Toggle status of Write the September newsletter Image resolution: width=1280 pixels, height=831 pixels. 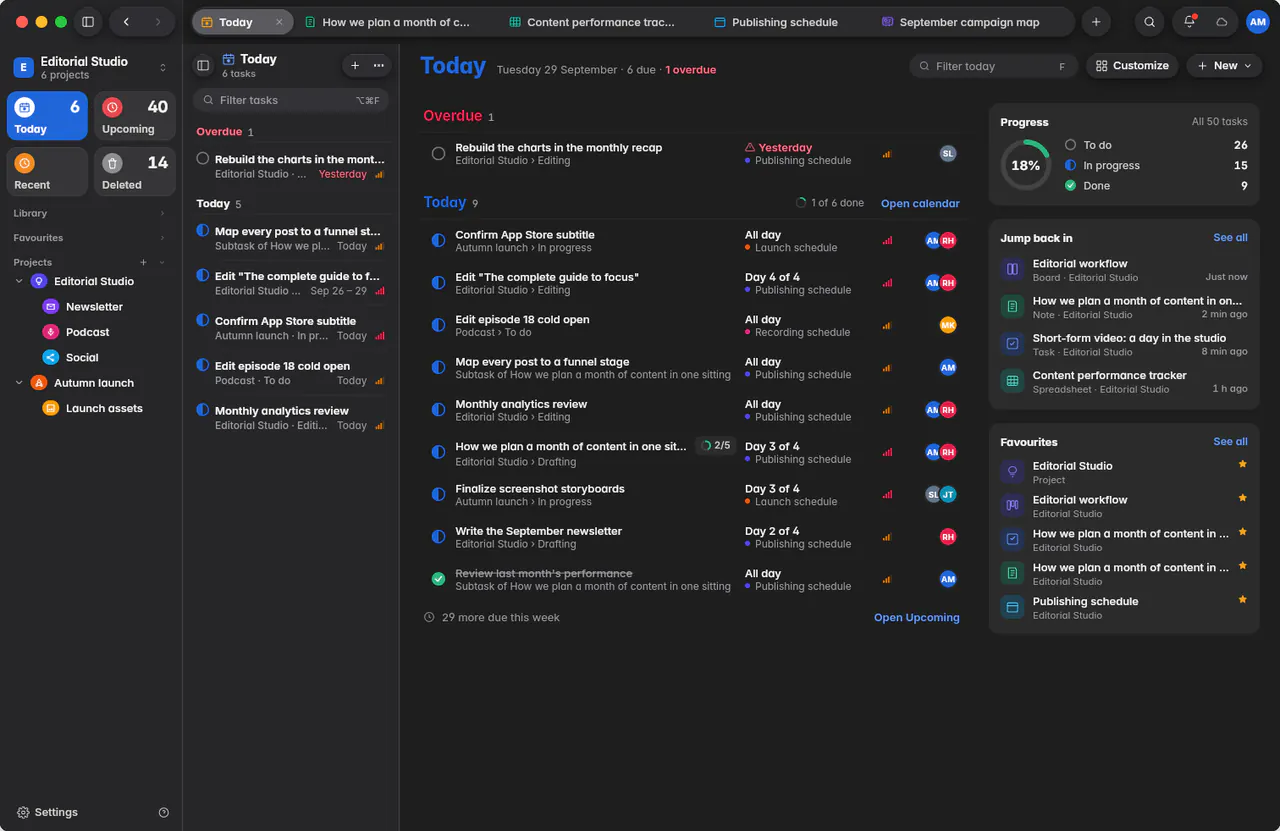point(438,537)
